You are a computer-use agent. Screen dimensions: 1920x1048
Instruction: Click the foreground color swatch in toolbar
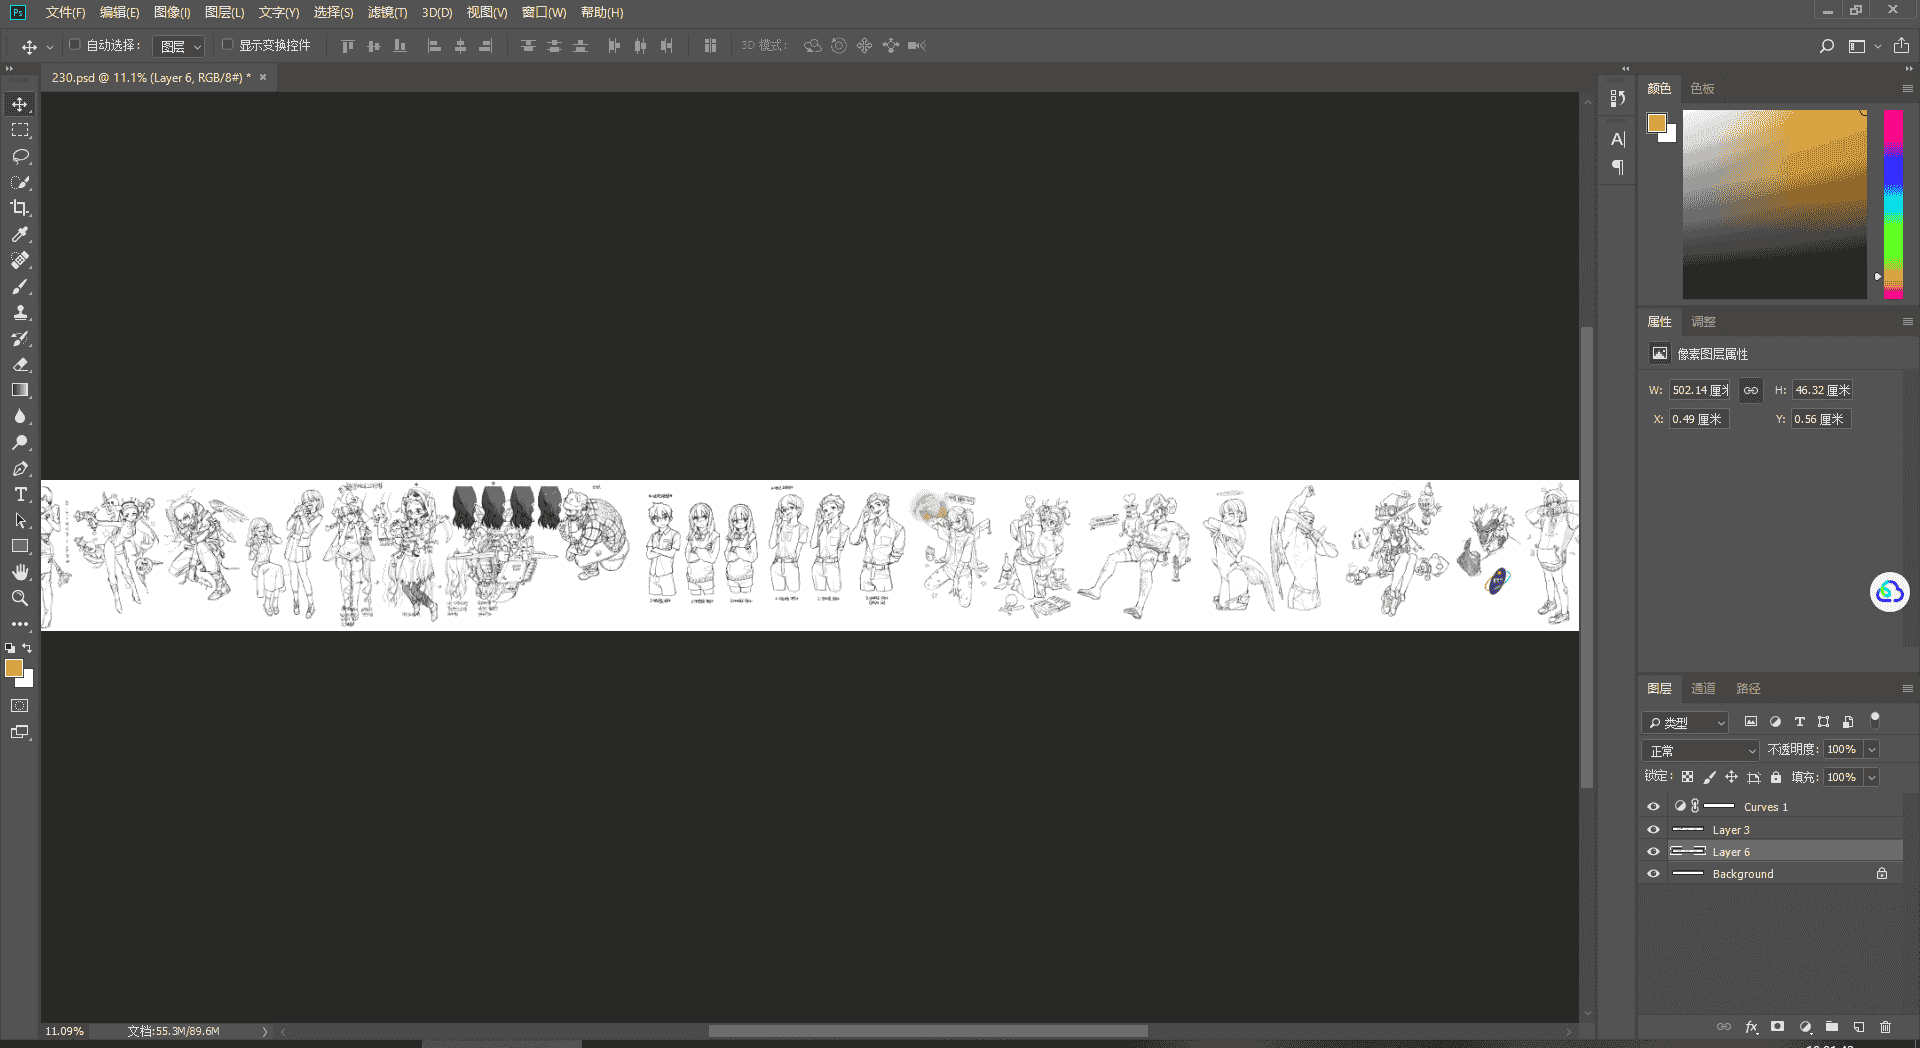pyautogui.click(x=14, y=668)
